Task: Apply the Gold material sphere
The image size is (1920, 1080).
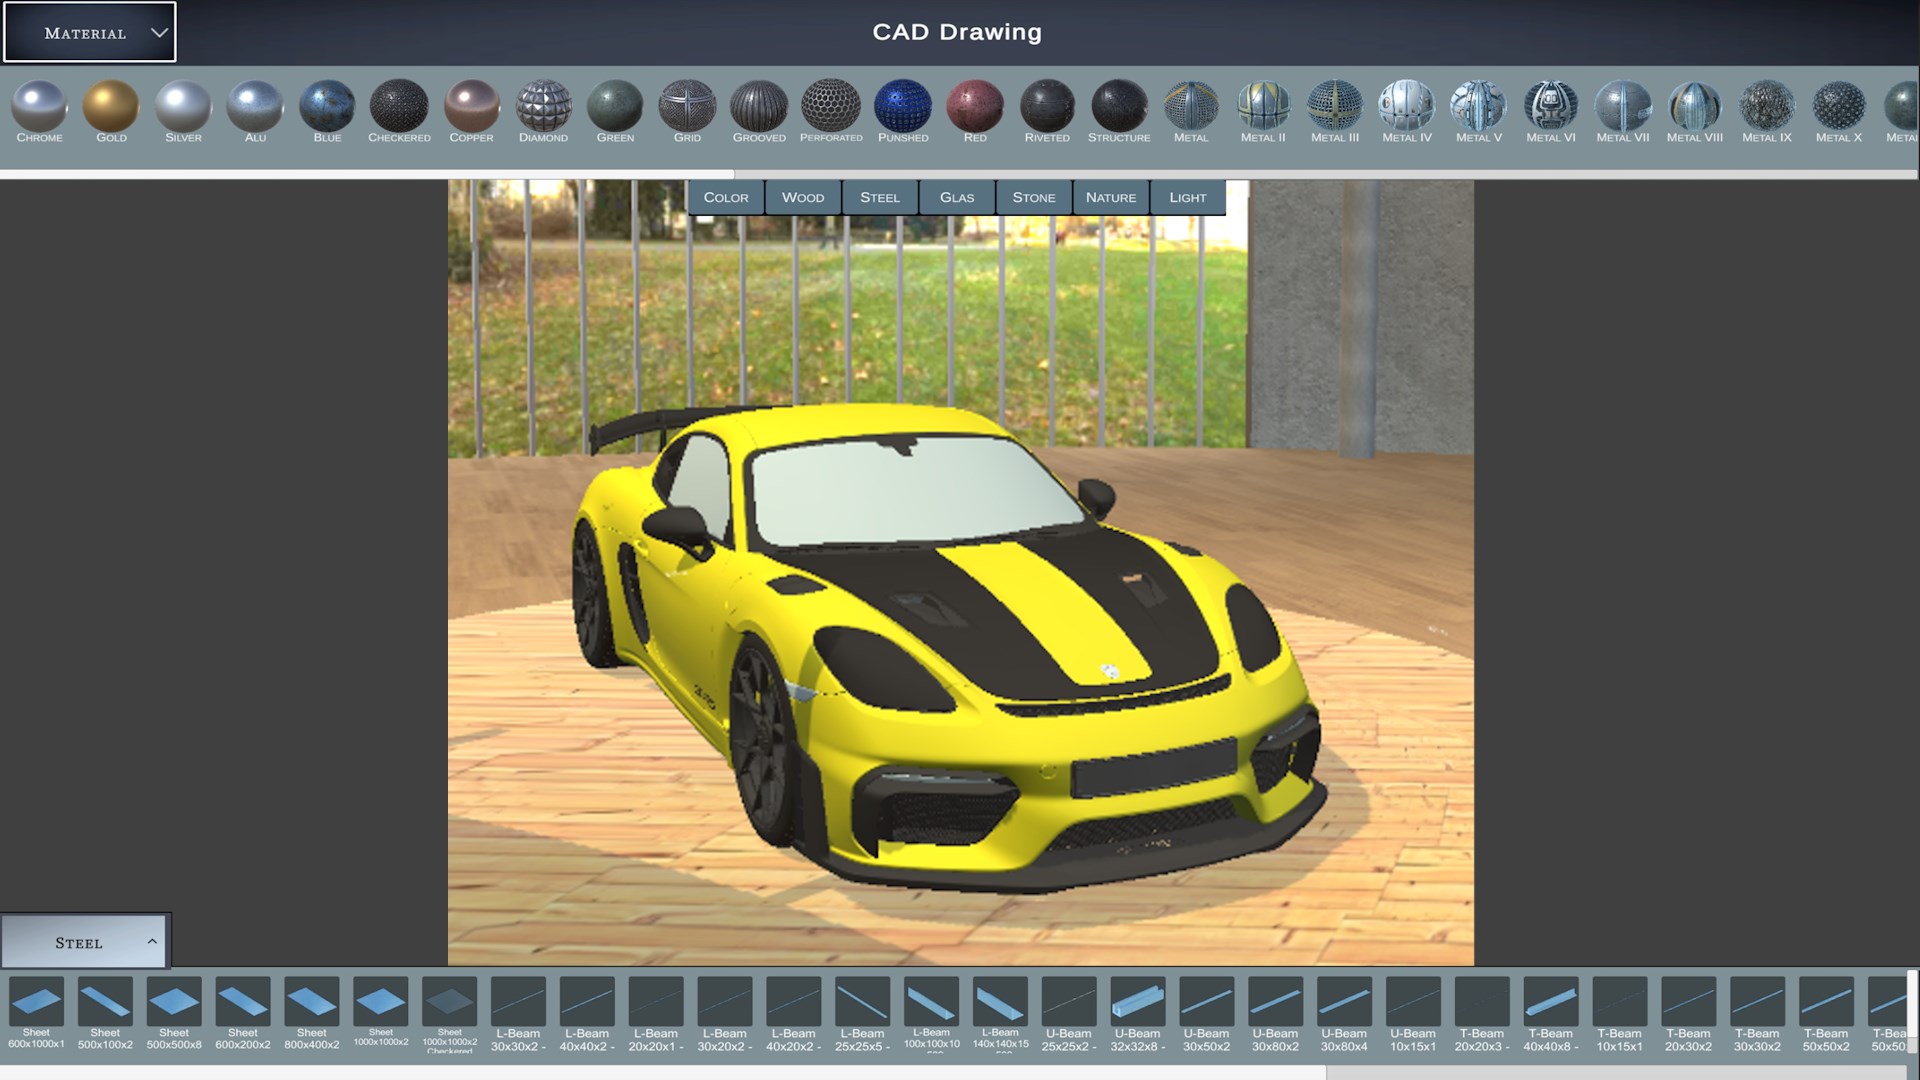Action: pos(111,106)
